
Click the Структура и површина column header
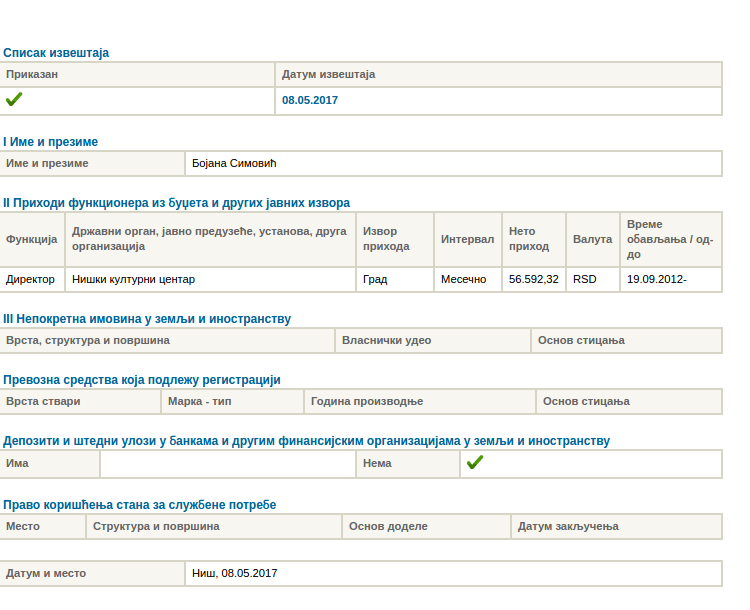pyautogui.click(x=156, y=527)
